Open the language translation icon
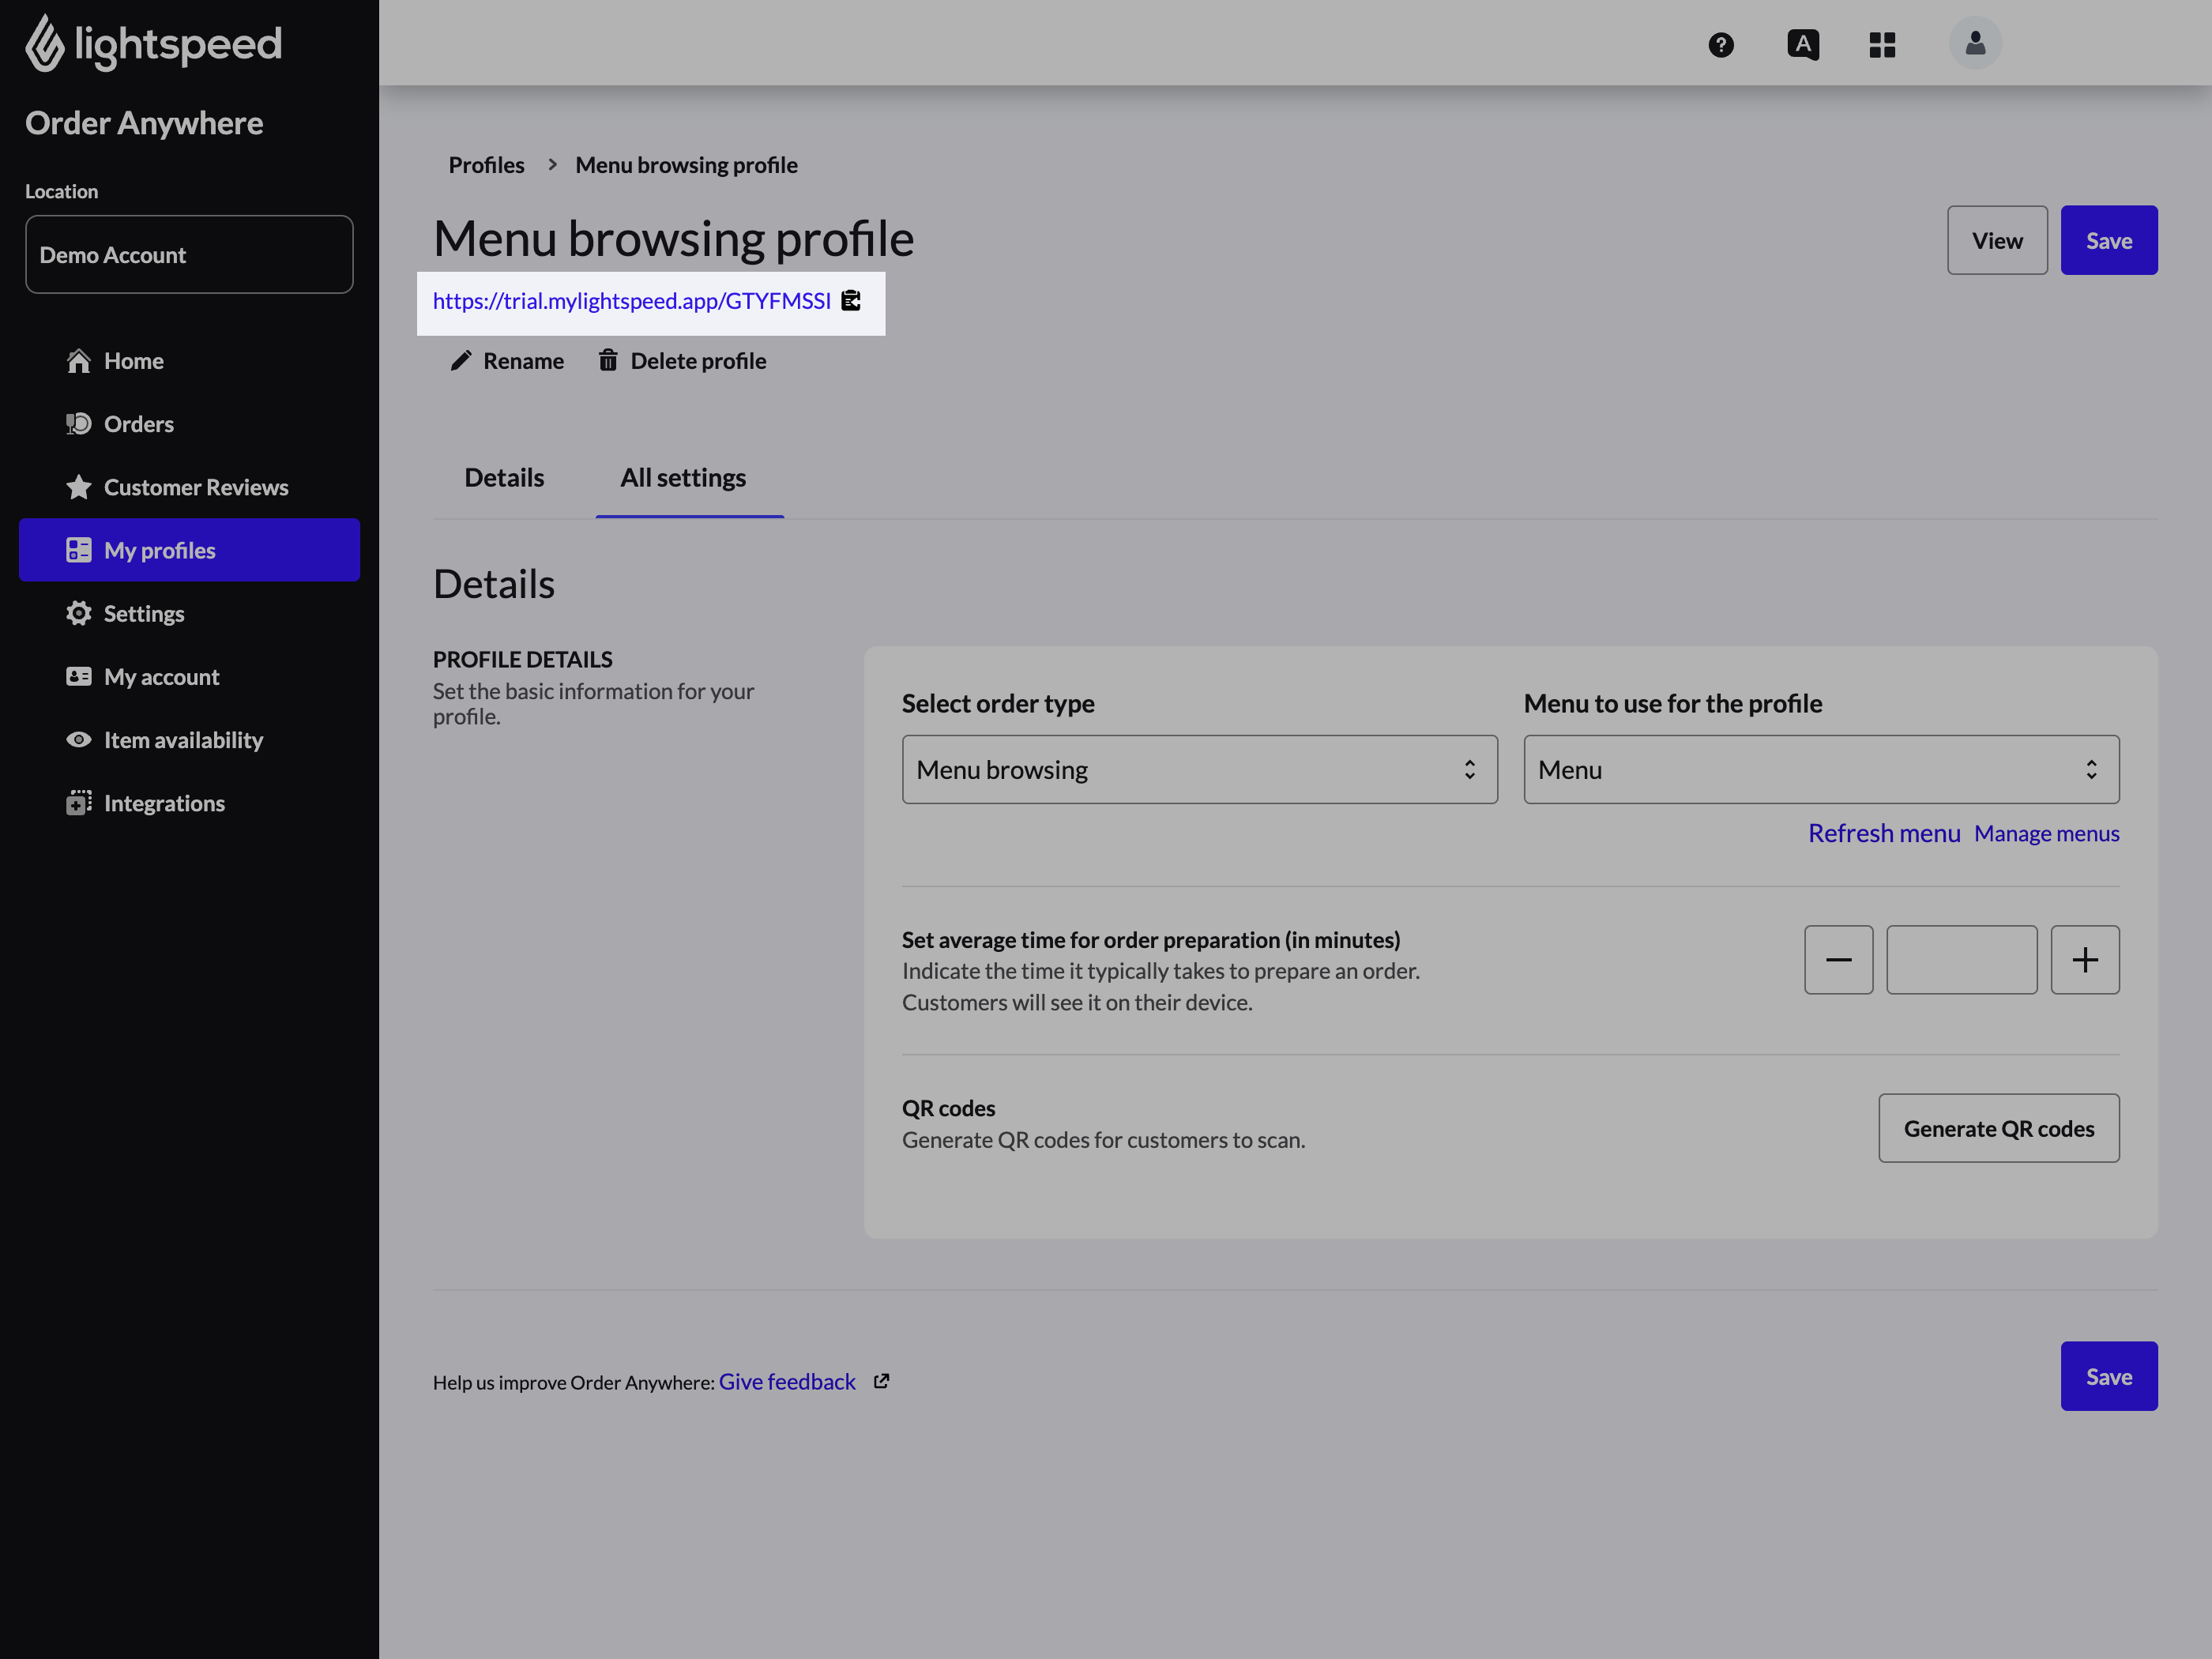The height and width of the screenshot is (1659, 2212). pos(1802,44)
